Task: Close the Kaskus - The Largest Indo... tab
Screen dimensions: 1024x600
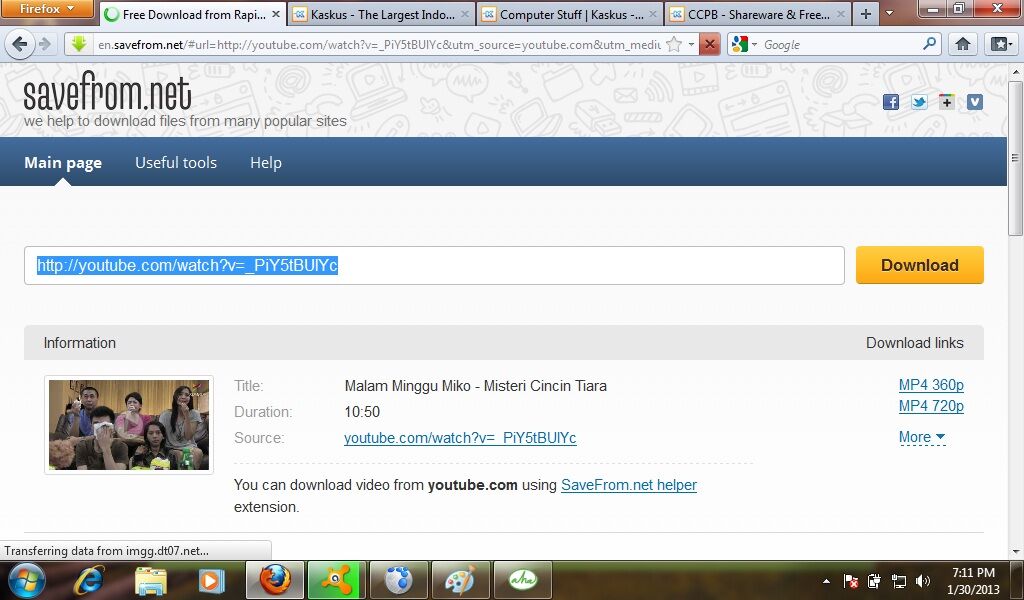Action: click(464, 14)
